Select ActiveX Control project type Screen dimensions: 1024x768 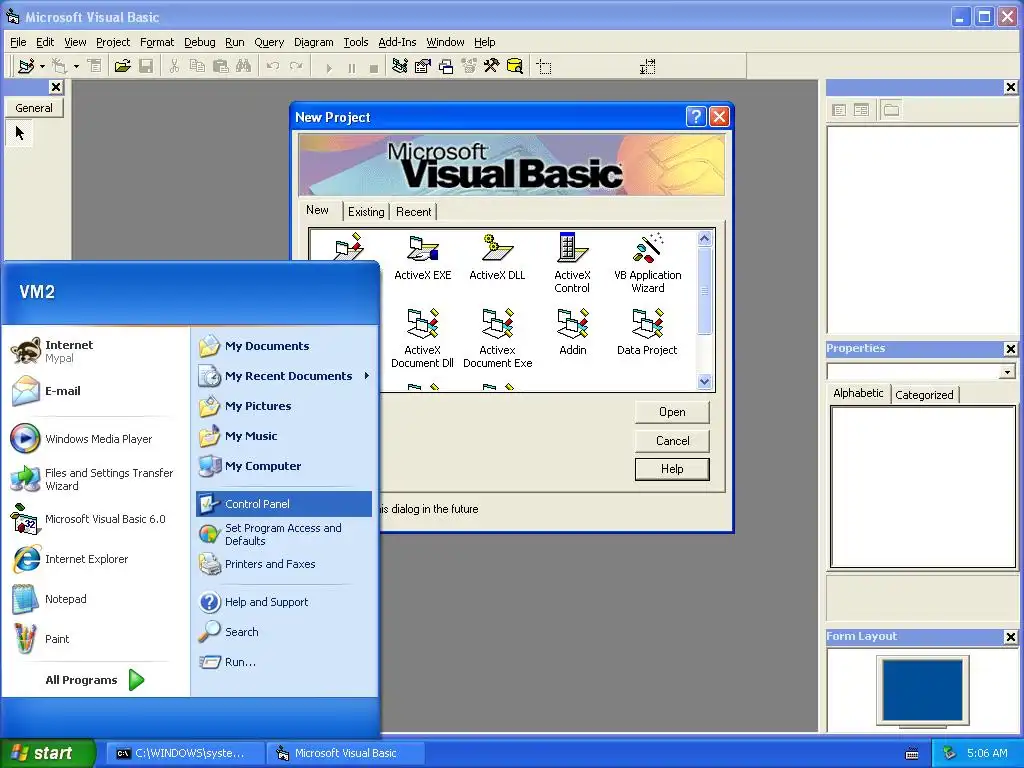pos(572,263)
